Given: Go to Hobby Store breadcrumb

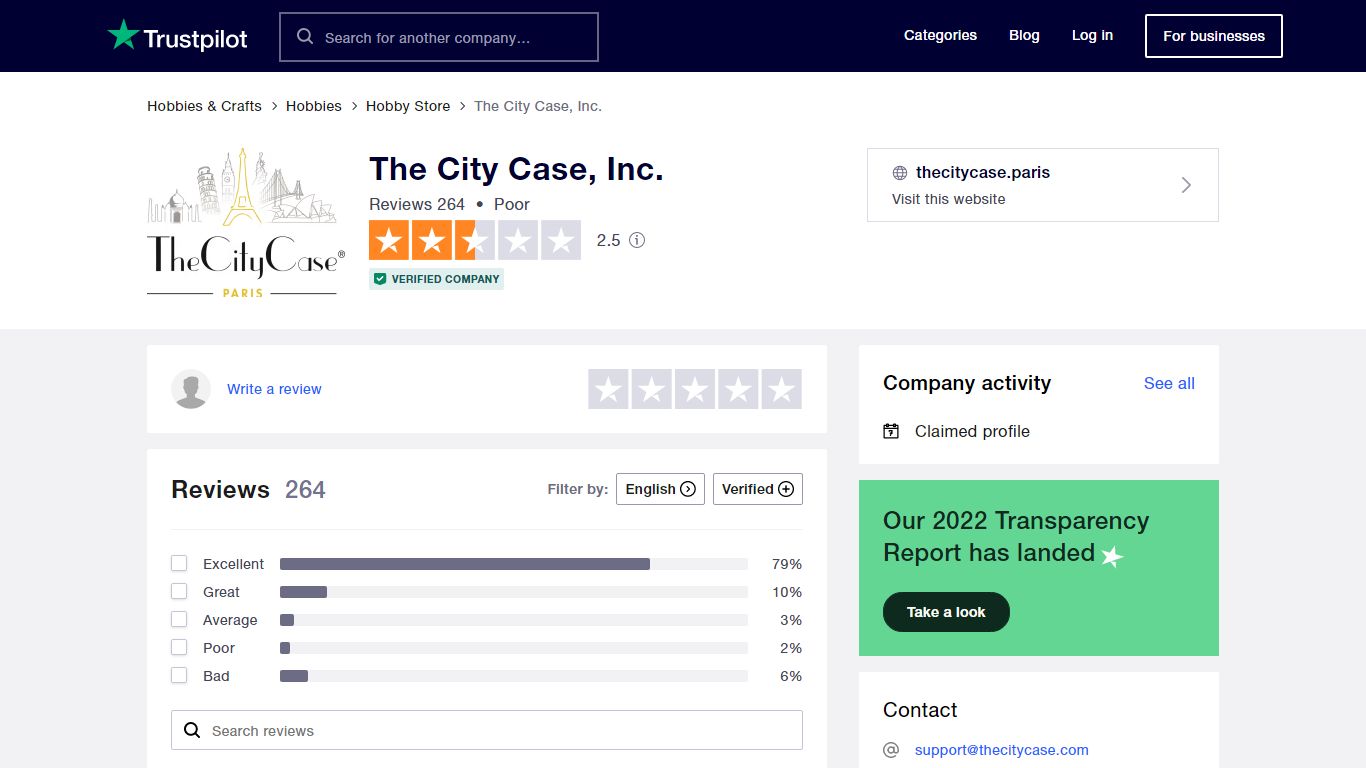Looking at the screenshot, I should pyautogui.click(x=408, y=106).
